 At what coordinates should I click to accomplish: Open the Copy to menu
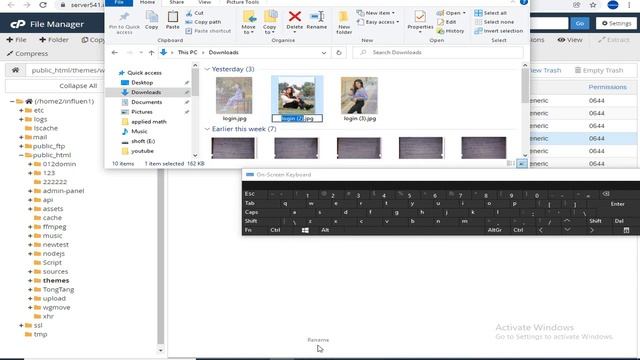(269, 23)
